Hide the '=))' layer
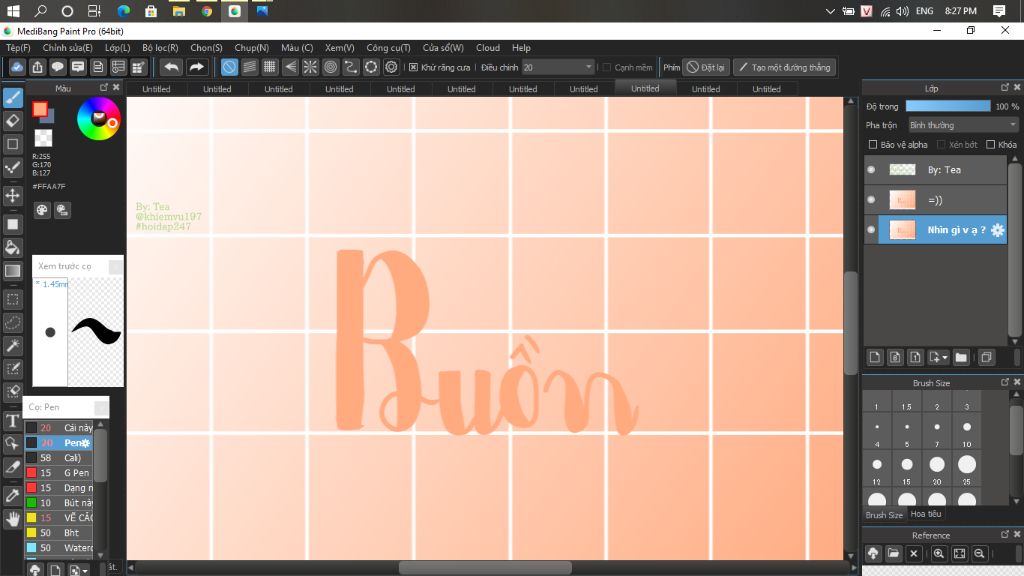 [871, 200]
